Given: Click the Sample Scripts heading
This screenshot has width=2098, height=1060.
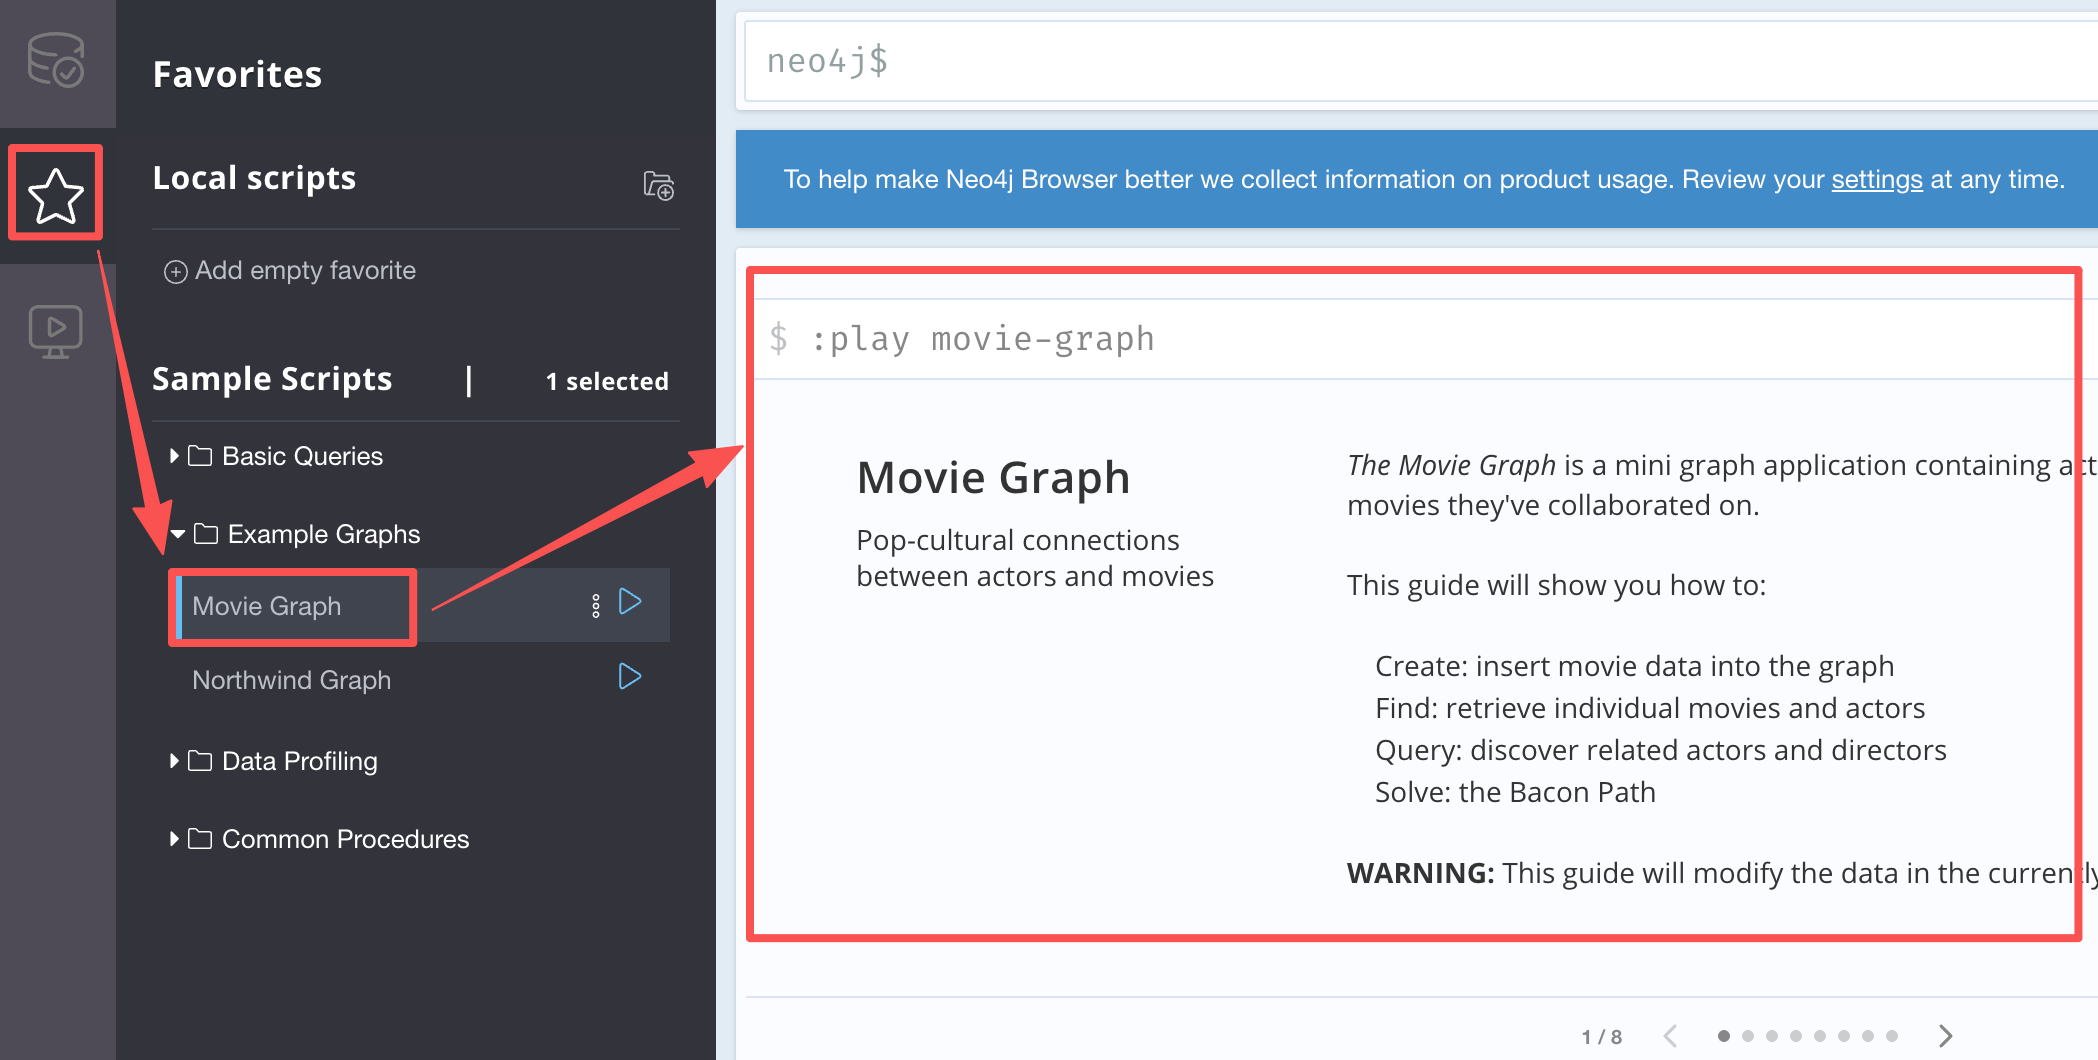Looking at the screenshot, I should (x=272, y=380).
